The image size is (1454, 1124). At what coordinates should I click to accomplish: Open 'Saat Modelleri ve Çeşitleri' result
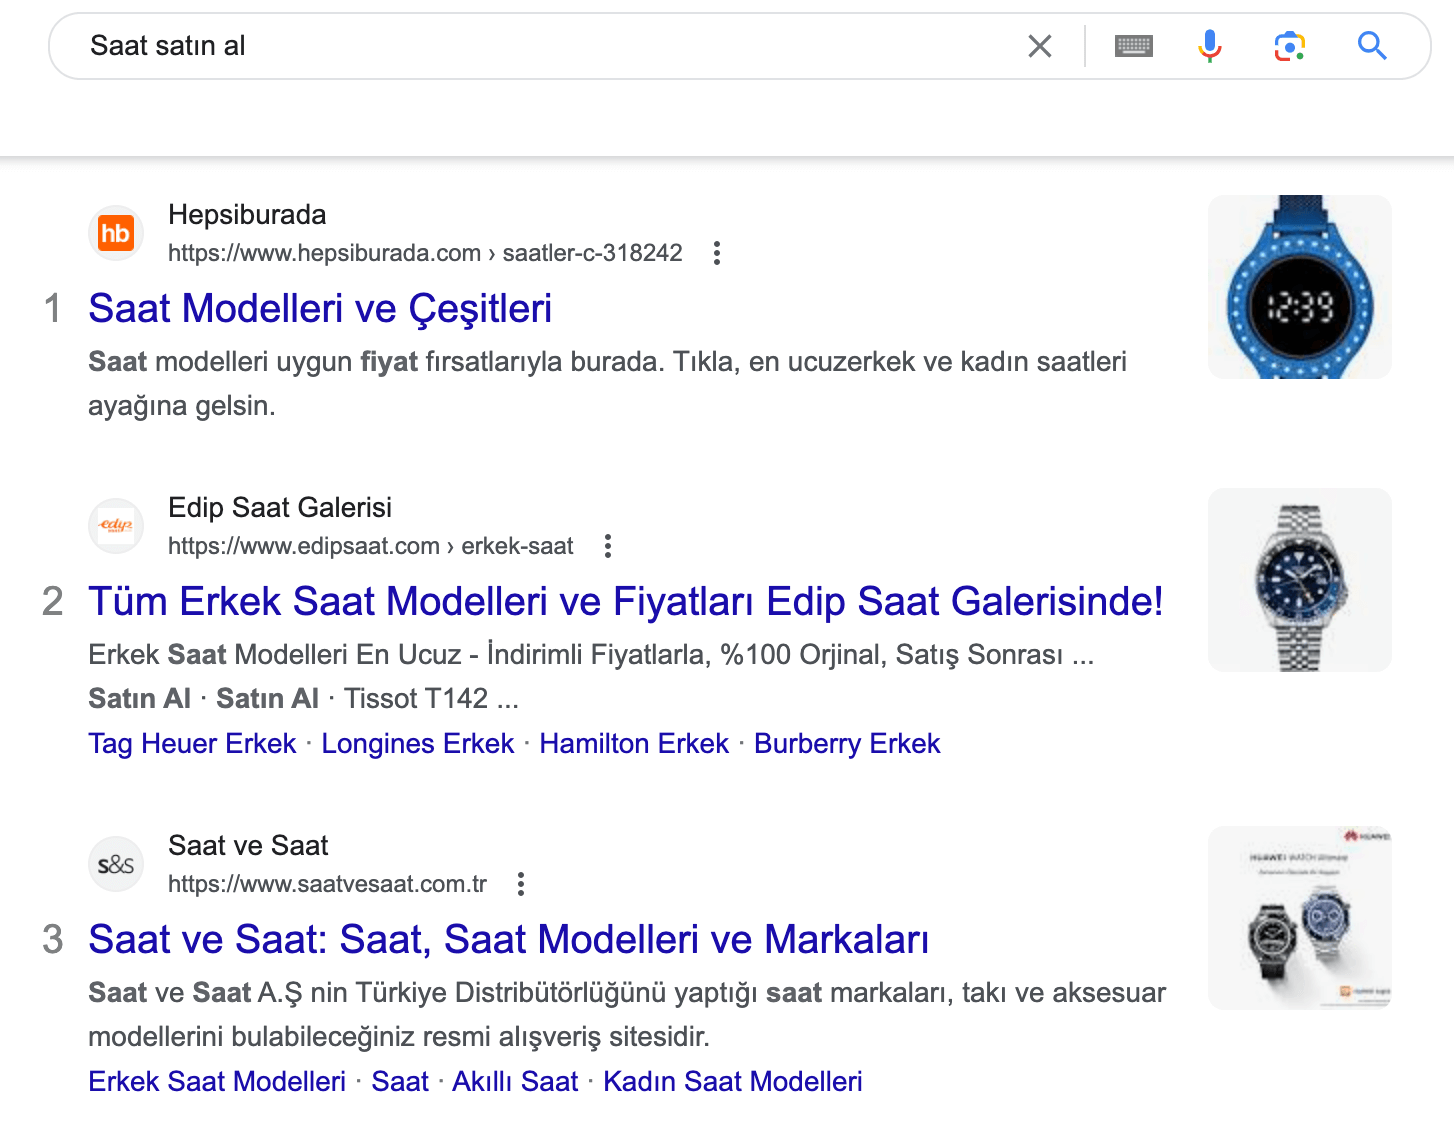click(320, 309)
